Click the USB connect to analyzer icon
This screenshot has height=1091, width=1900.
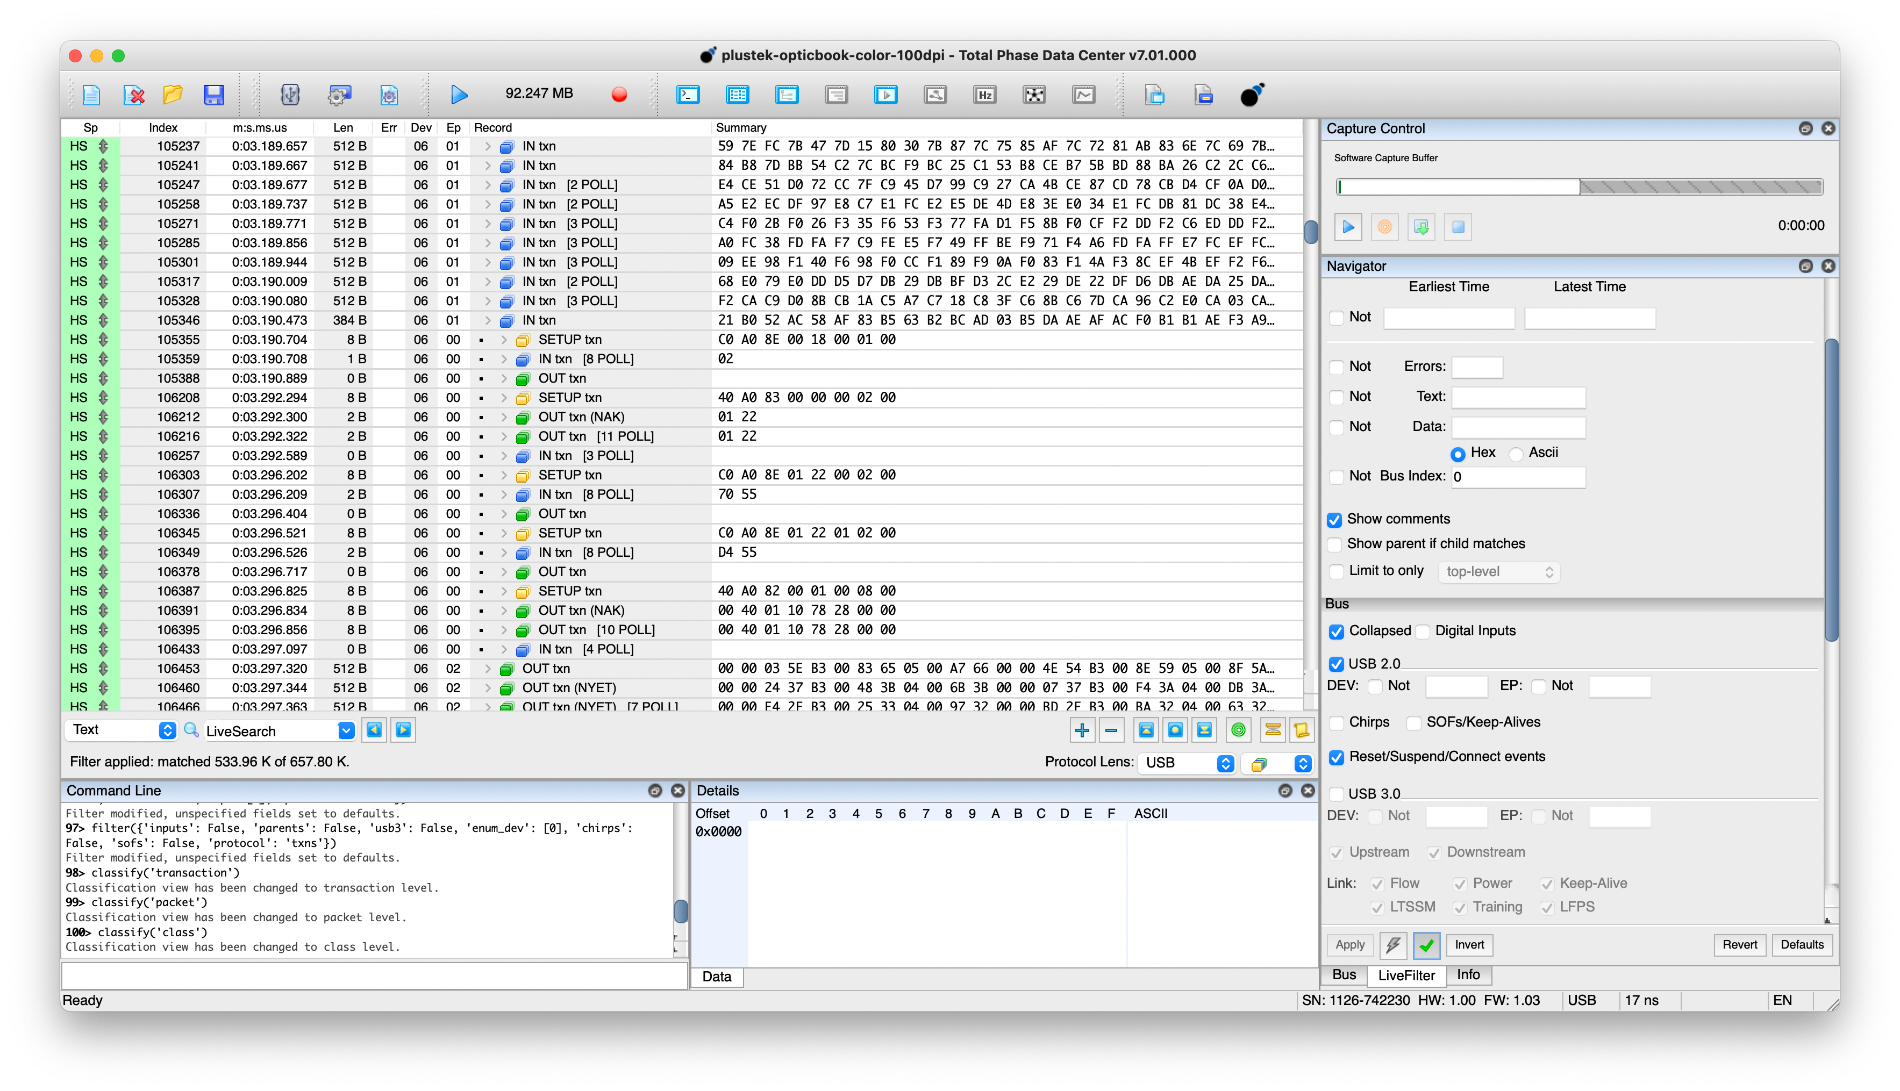[x=290, y=95]
